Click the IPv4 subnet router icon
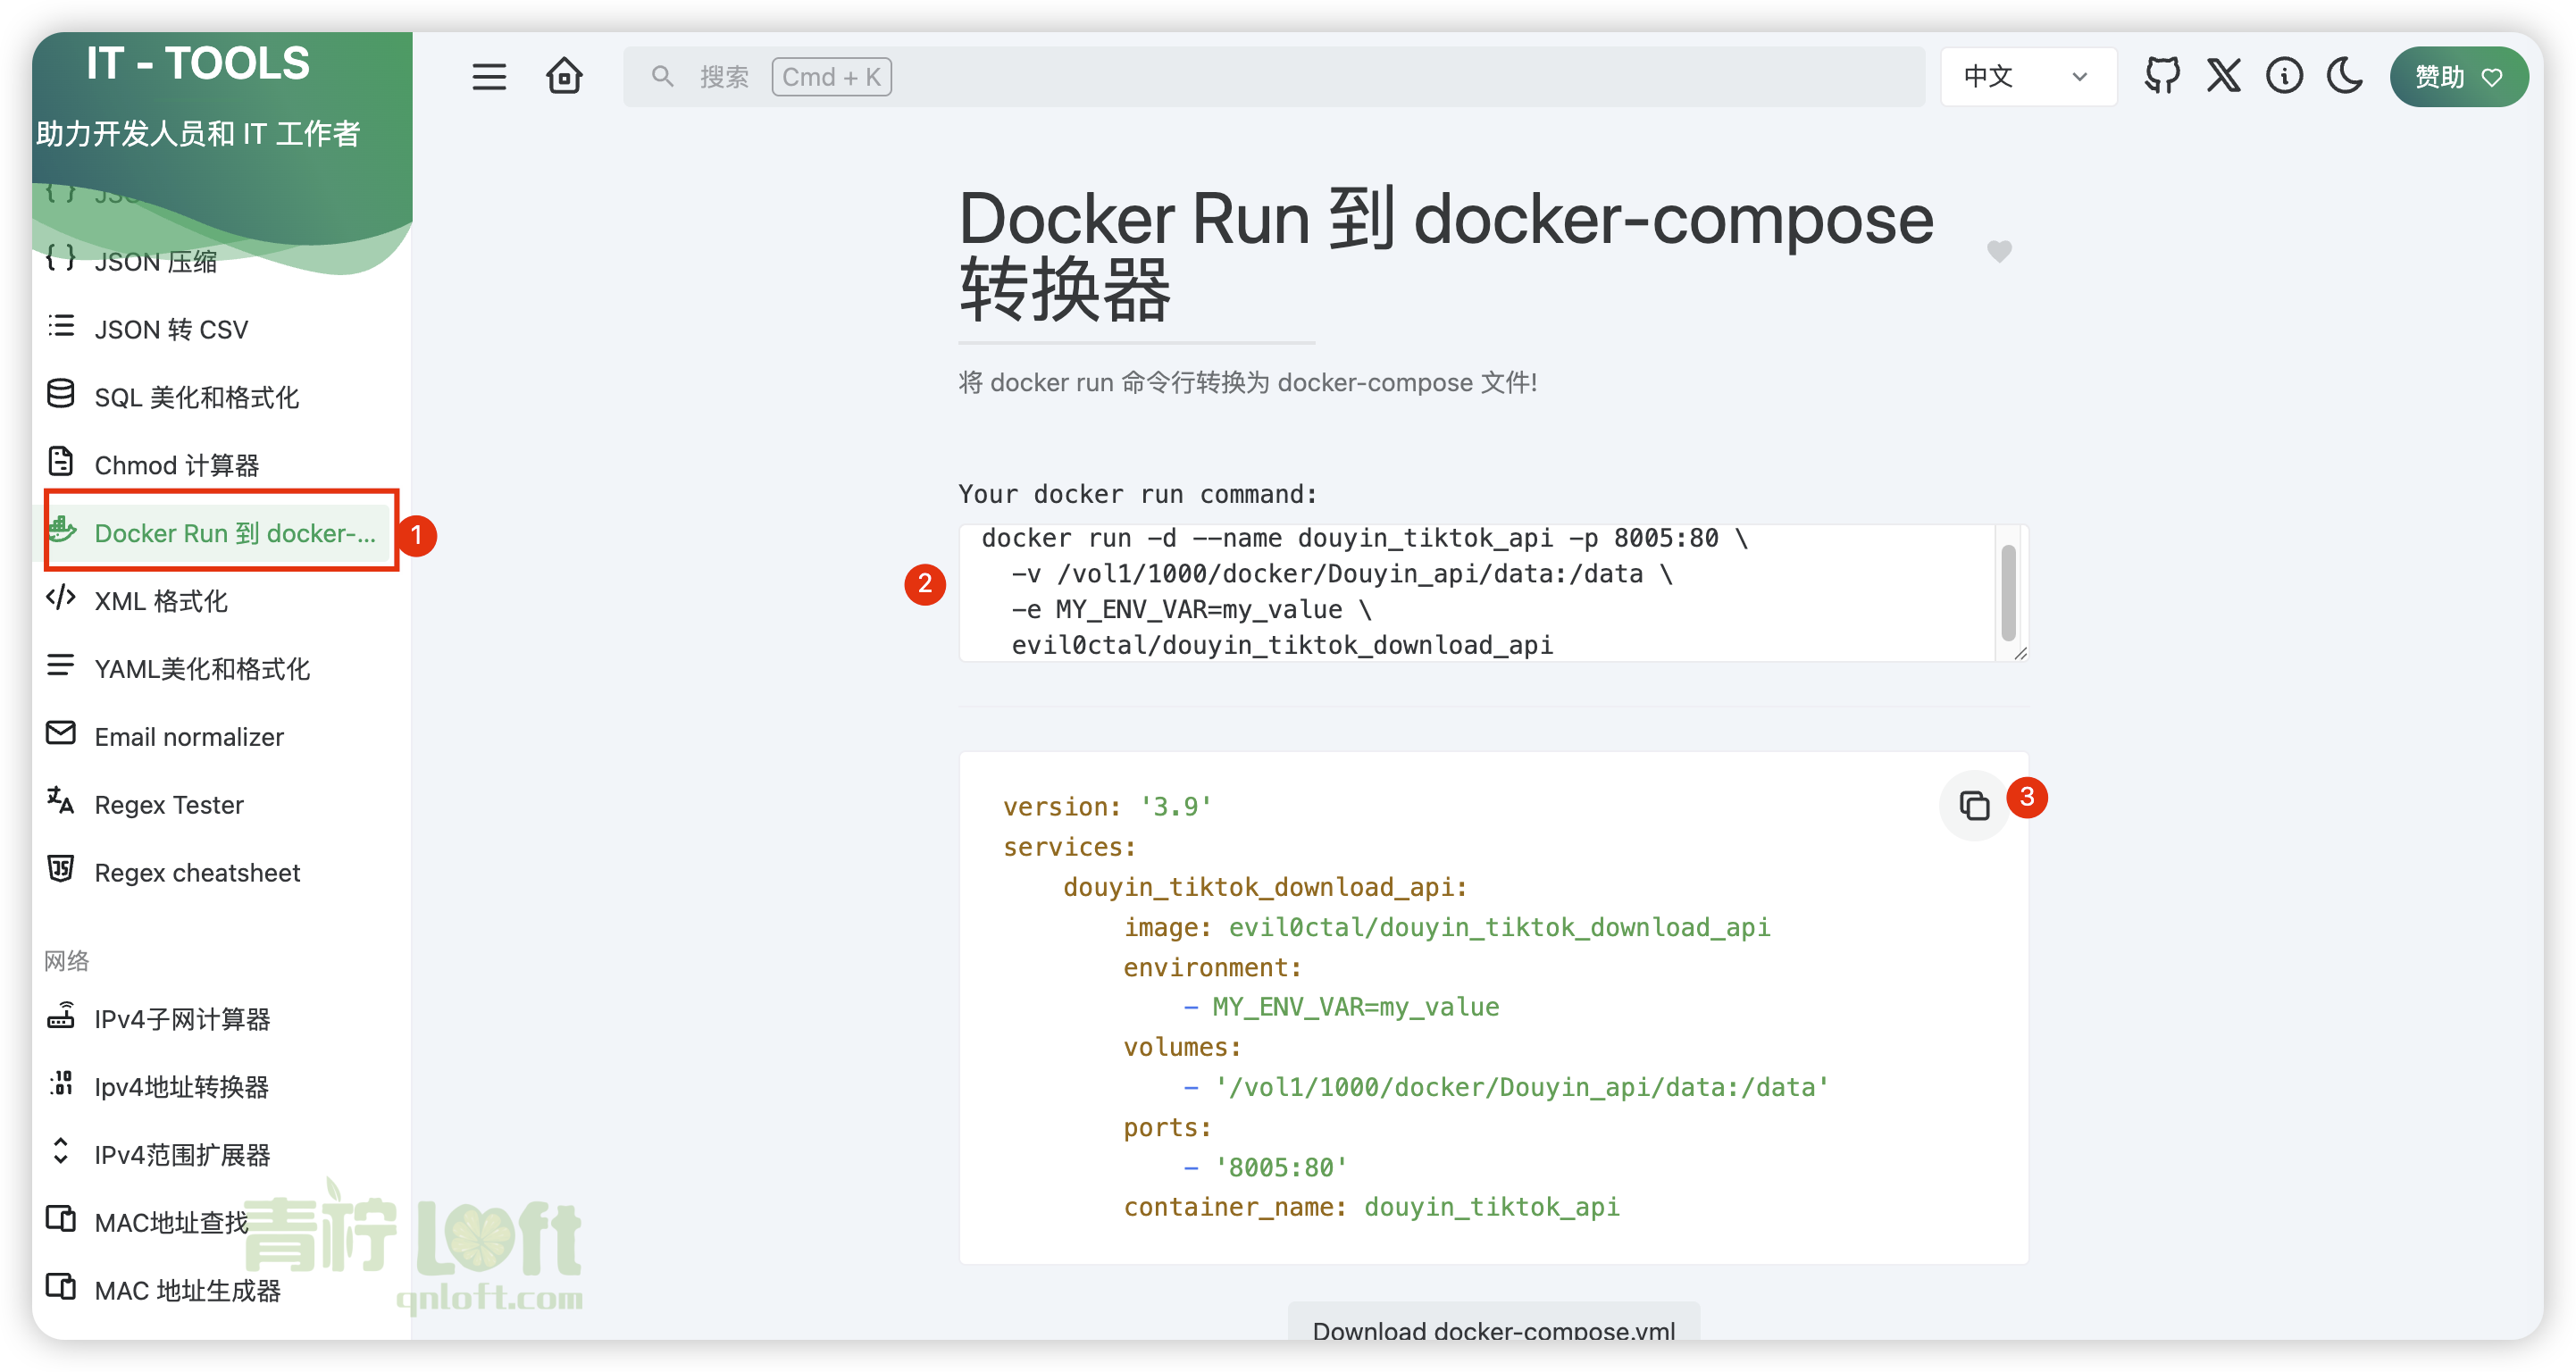This screenshot has height=1372, width=2576. 61,1016
